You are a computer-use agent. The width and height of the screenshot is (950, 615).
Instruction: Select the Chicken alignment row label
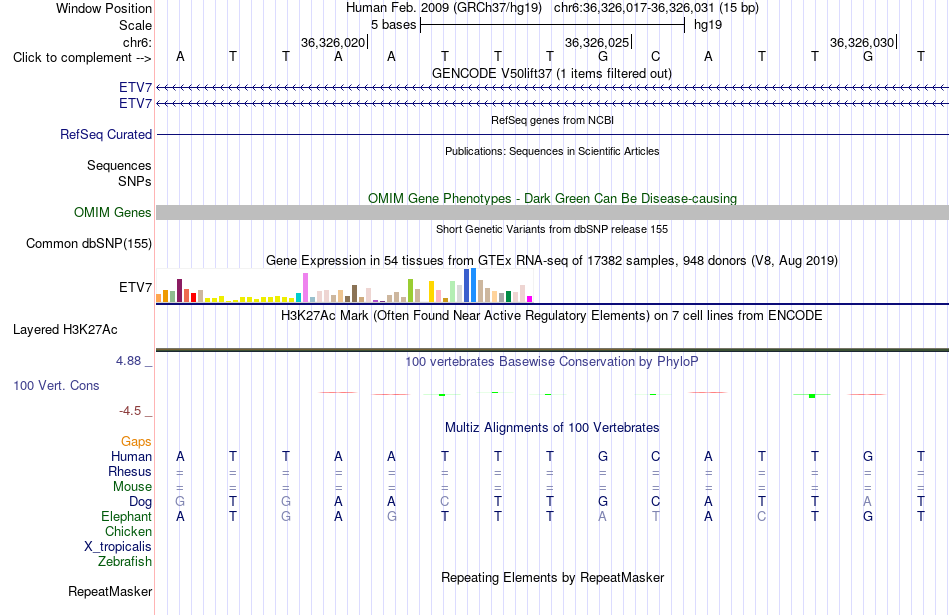pyautogui.click(x=128, y=531)
